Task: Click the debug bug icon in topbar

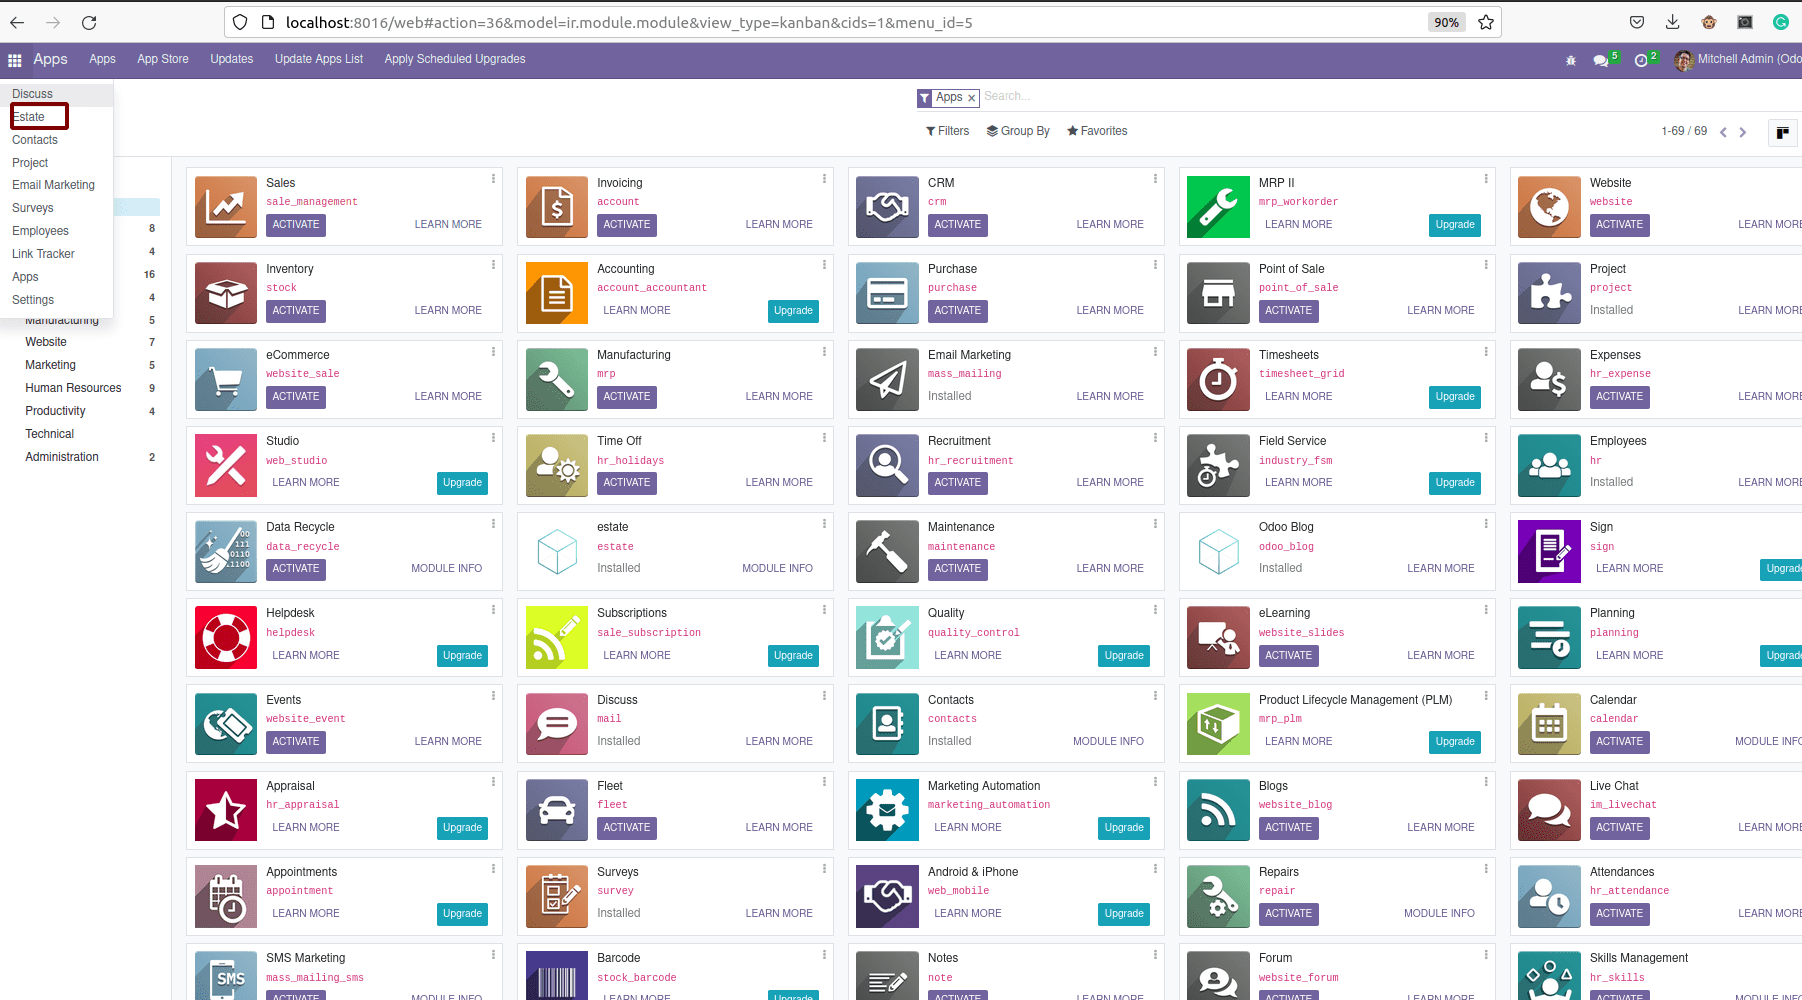Action: [1568, 60]
